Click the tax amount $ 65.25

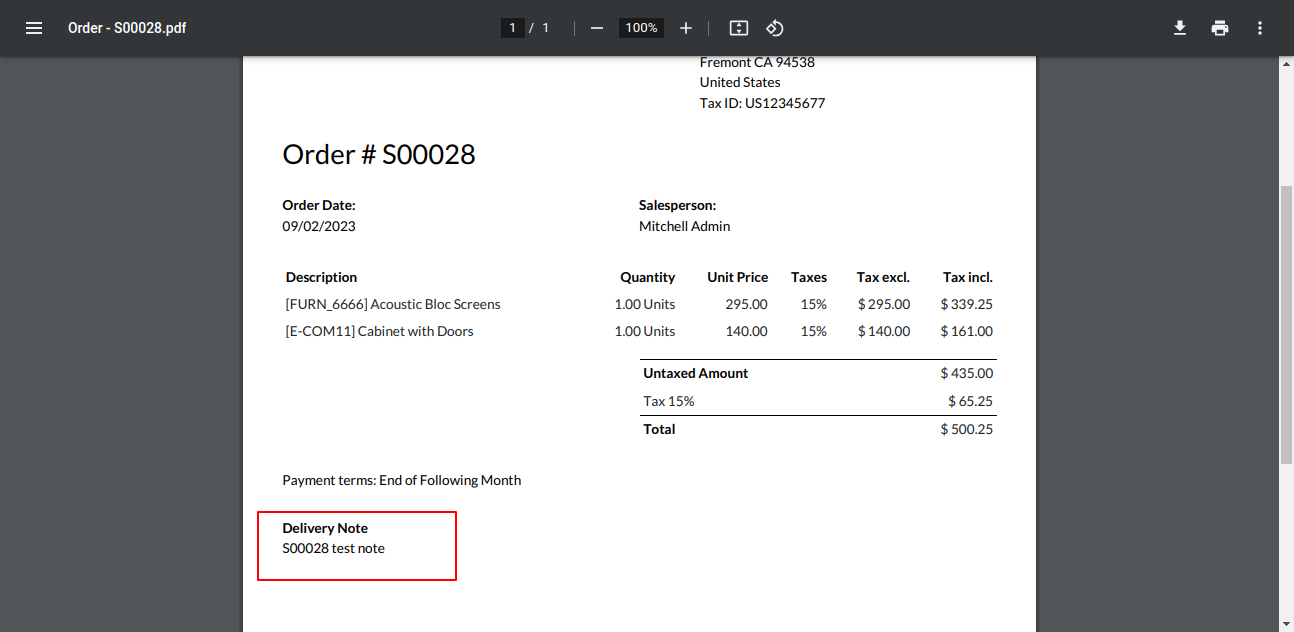click(971, 401)
